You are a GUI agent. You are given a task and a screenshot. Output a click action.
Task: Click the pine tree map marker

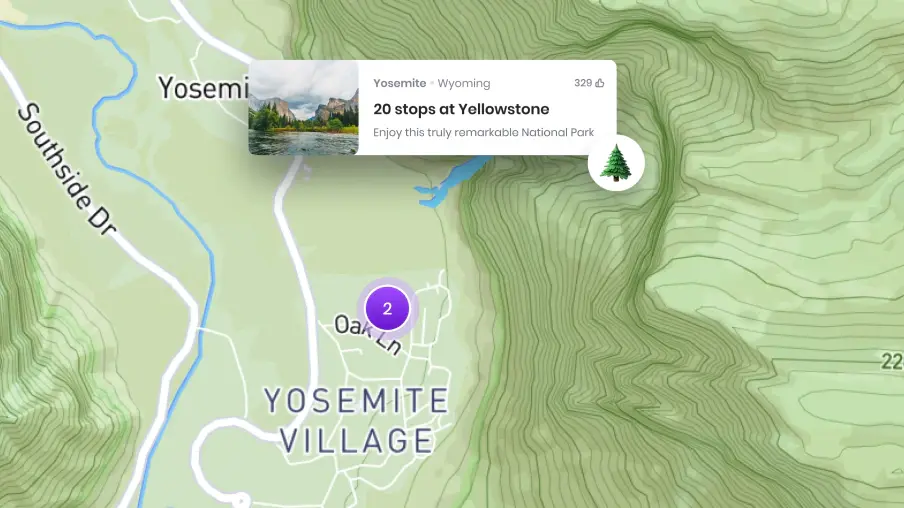click(x=616, y=163)
